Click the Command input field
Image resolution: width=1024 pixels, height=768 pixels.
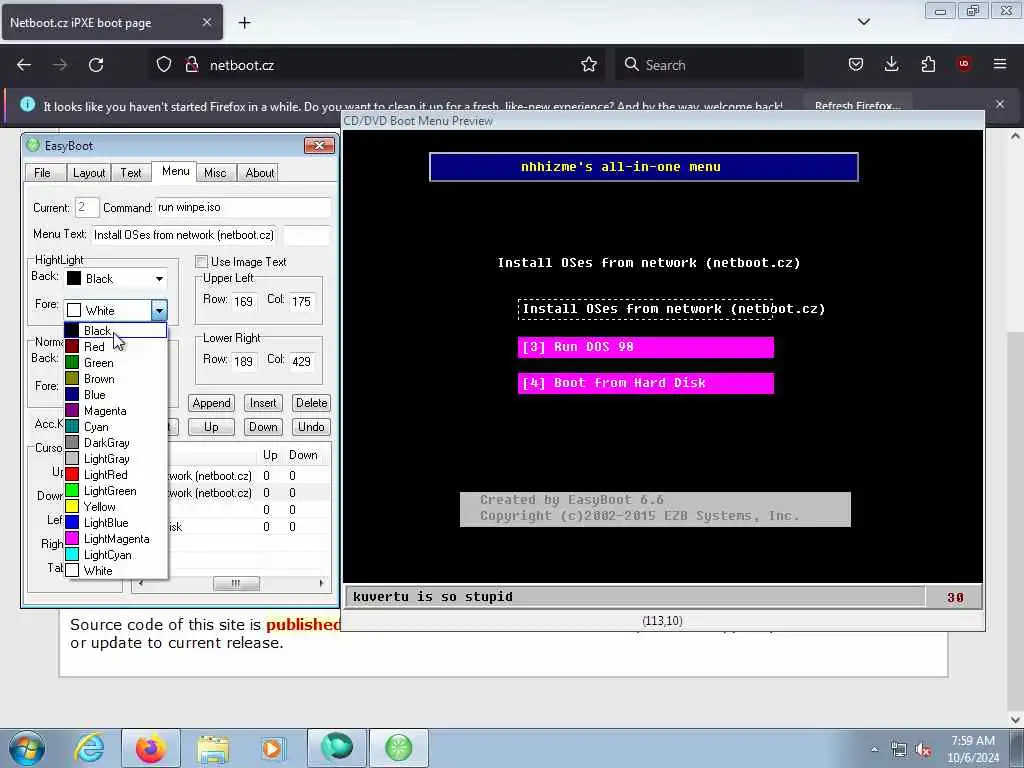[243, 208]
